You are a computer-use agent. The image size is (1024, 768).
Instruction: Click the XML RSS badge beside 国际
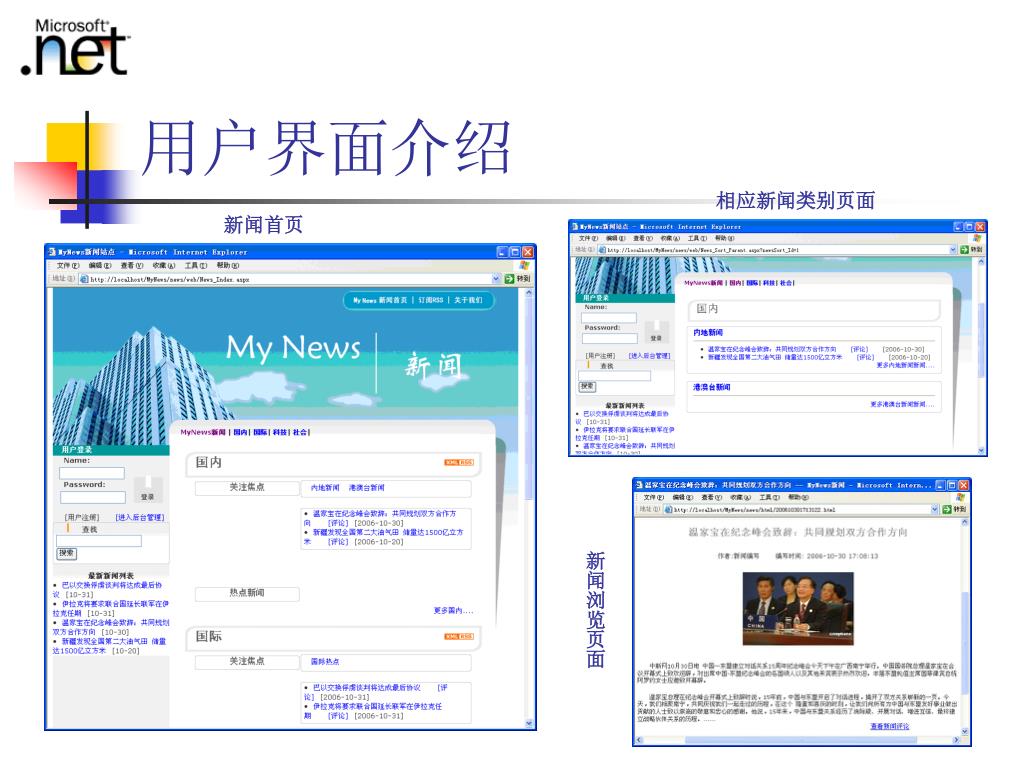click(x=459, y=637)
